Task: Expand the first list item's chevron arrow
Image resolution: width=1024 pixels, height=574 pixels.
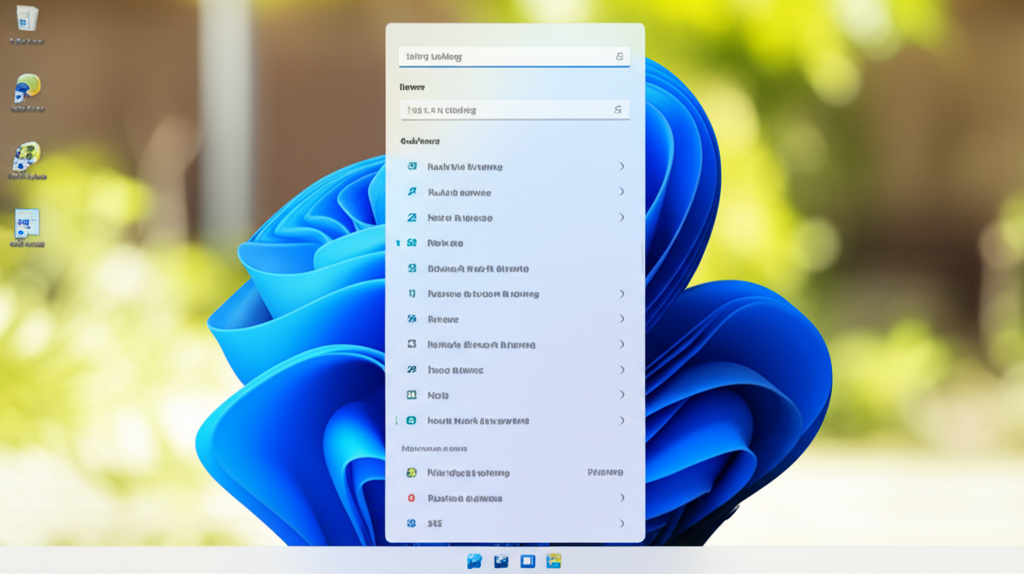Action: [621, 166]
